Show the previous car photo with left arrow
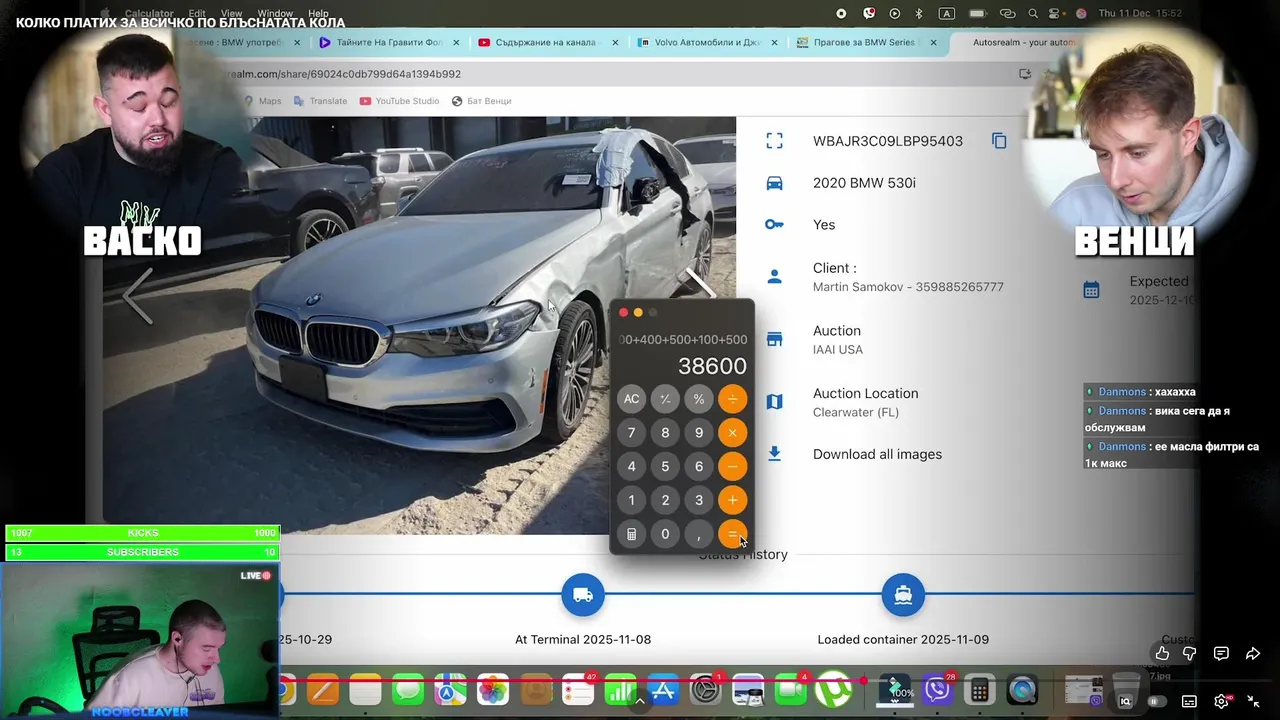Viewport: 1280px width, 720px height. coord(138,296)
